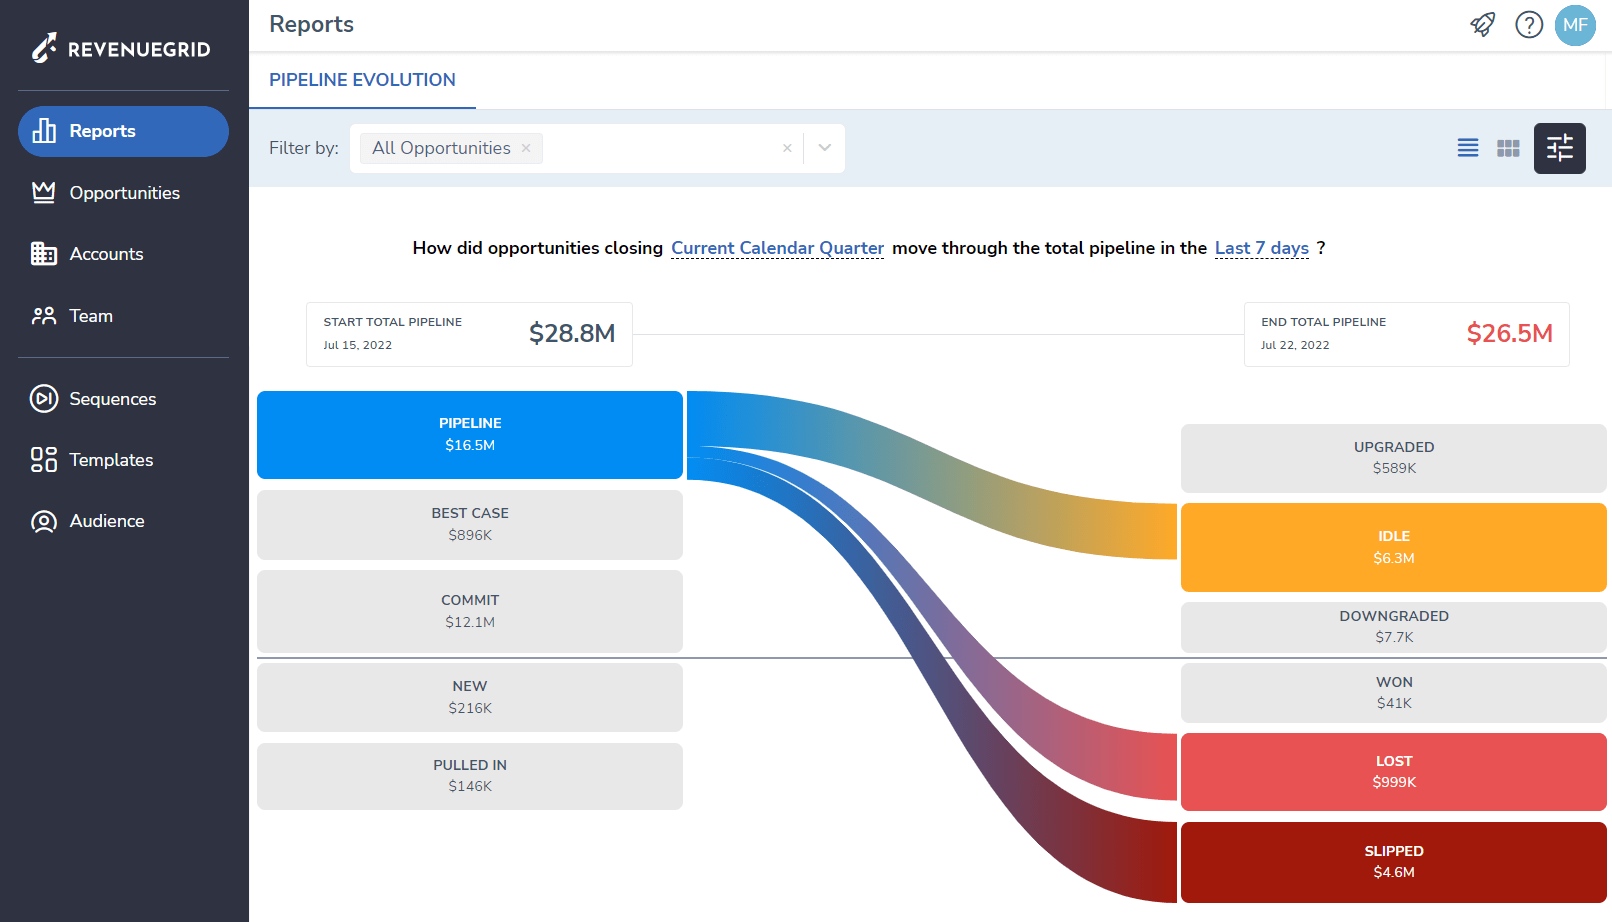The image size is (1612, 922).
Task: Open the help question mark icon
Action: (x=1529, y=24)
